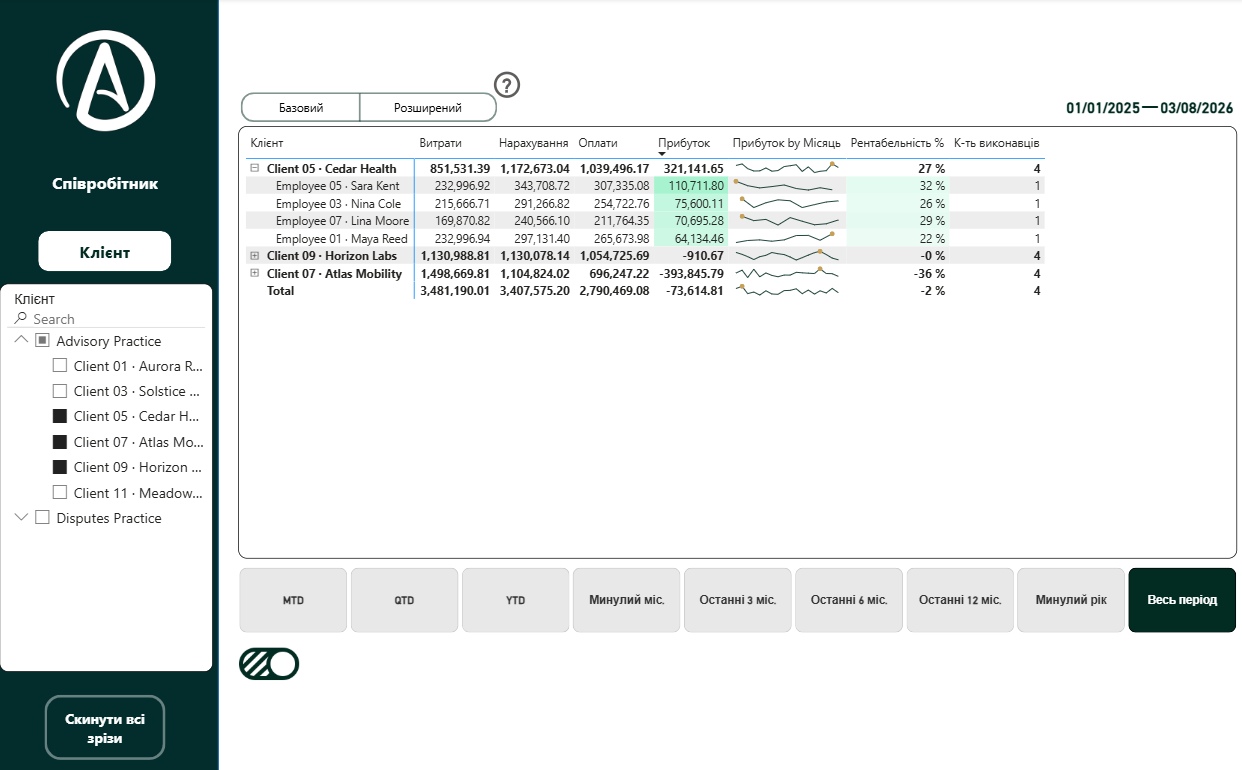Switch to the Базовий view tab
This screenshot has height=770, width=1242.
coord(301,107)
